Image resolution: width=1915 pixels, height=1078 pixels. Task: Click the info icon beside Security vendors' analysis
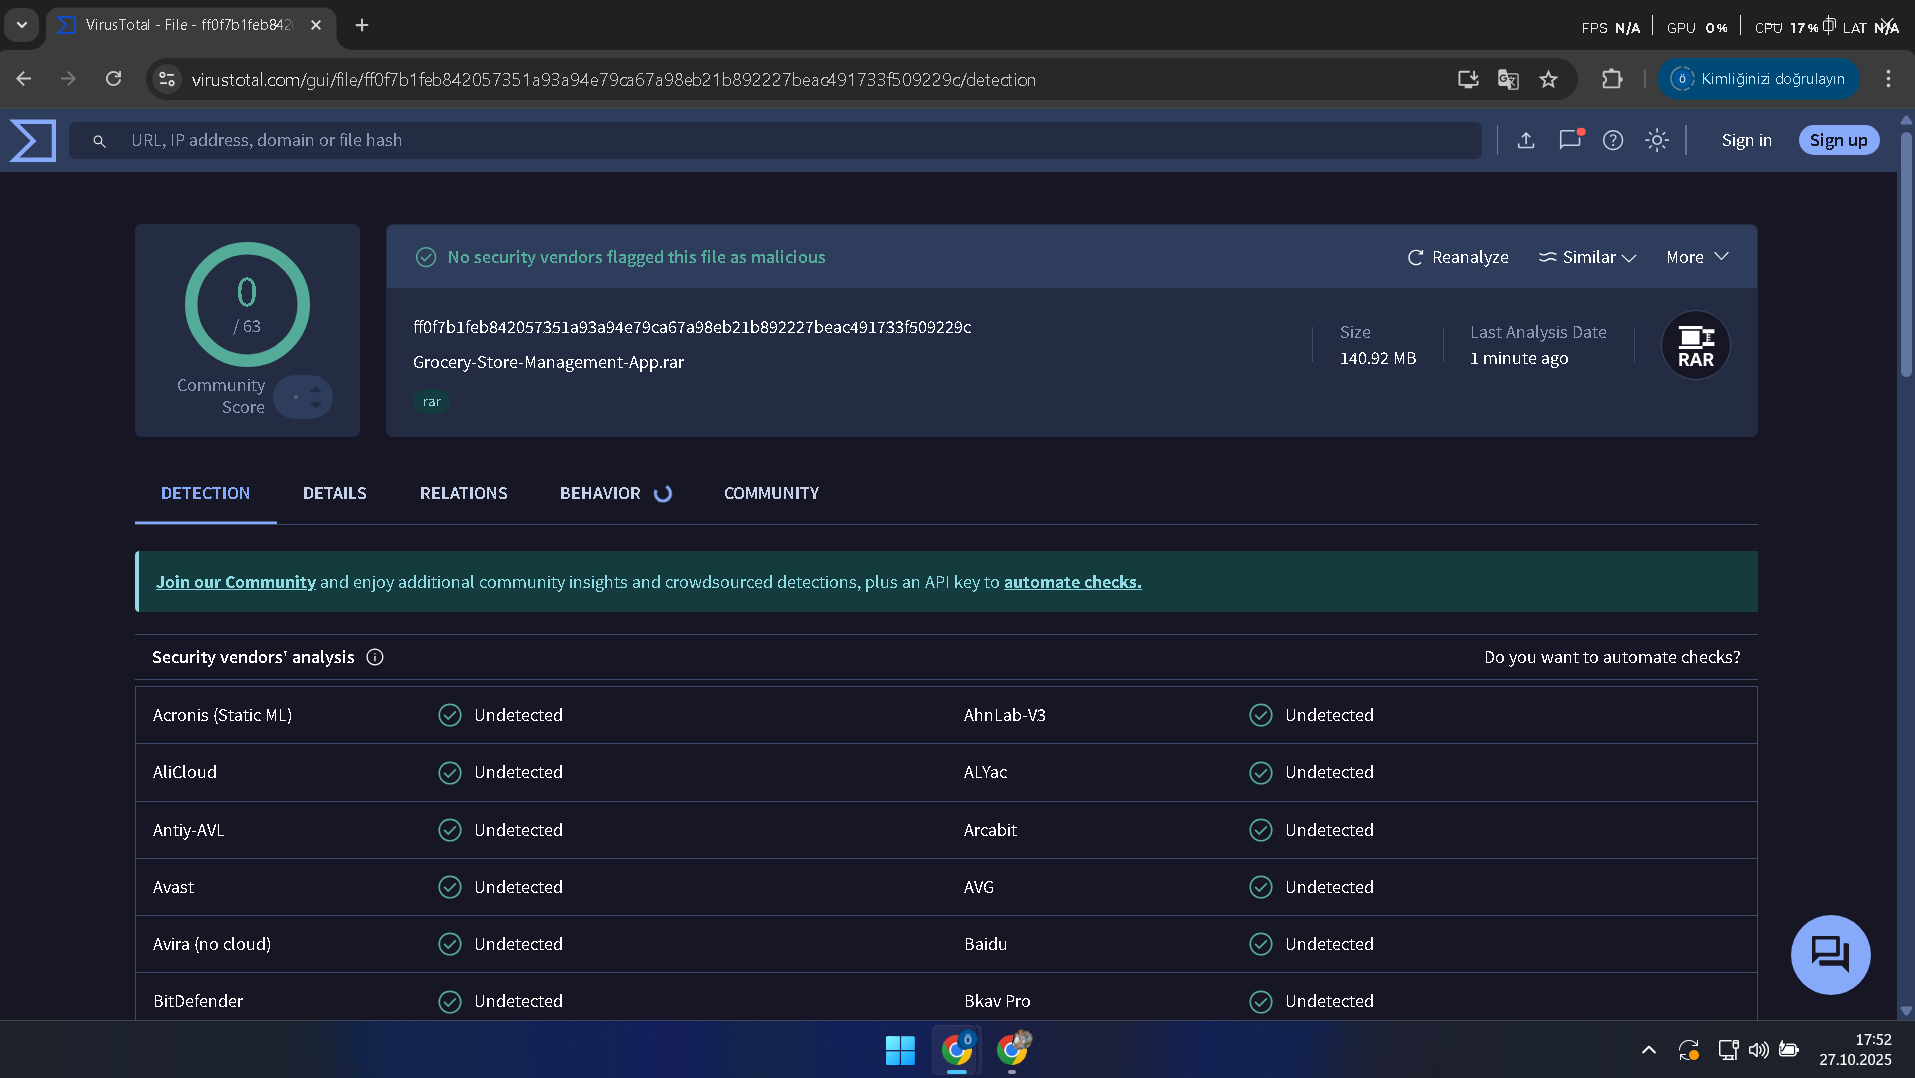[x=375, y=657]
